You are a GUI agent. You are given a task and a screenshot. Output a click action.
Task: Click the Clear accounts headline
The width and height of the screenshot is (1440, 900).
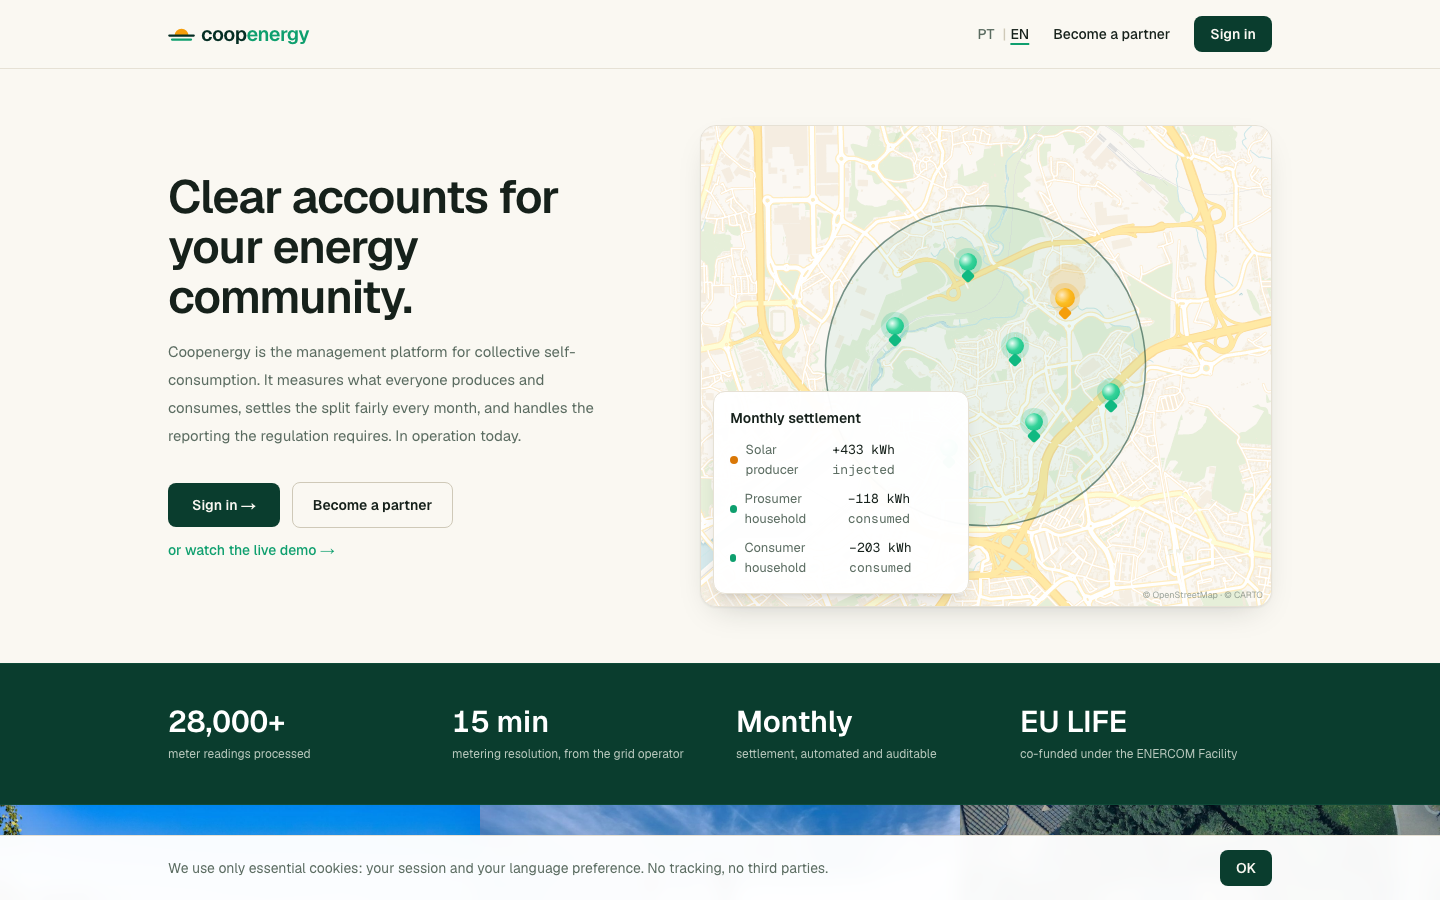[x=364, y=247]
